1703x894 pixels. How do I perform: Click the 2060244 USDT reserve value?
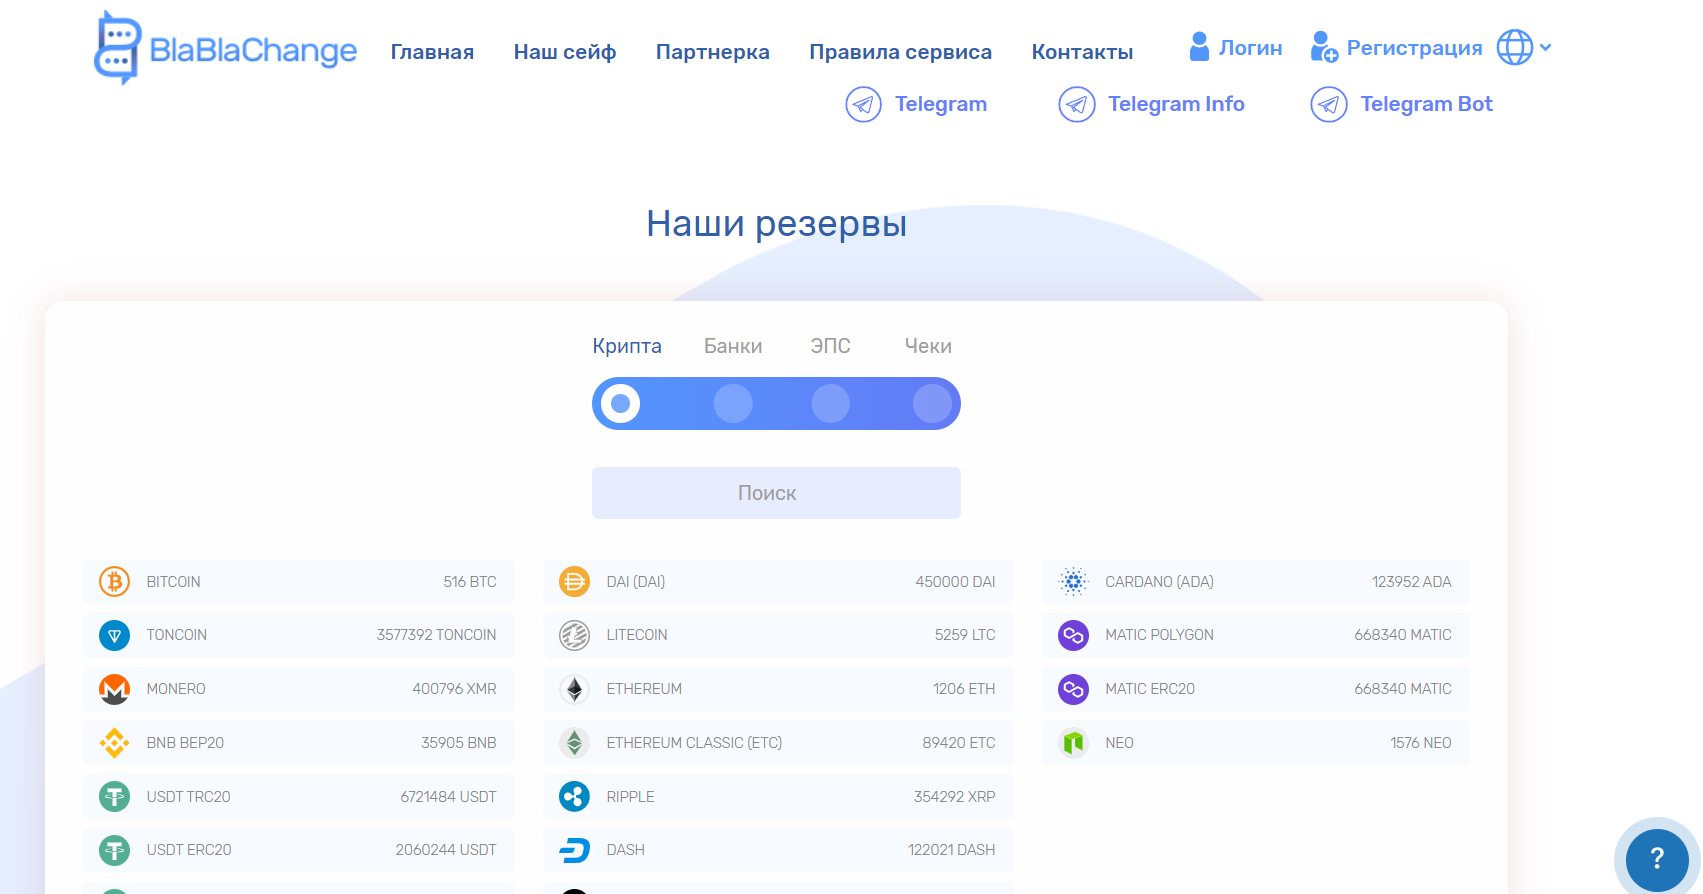(x=446, y=850)
